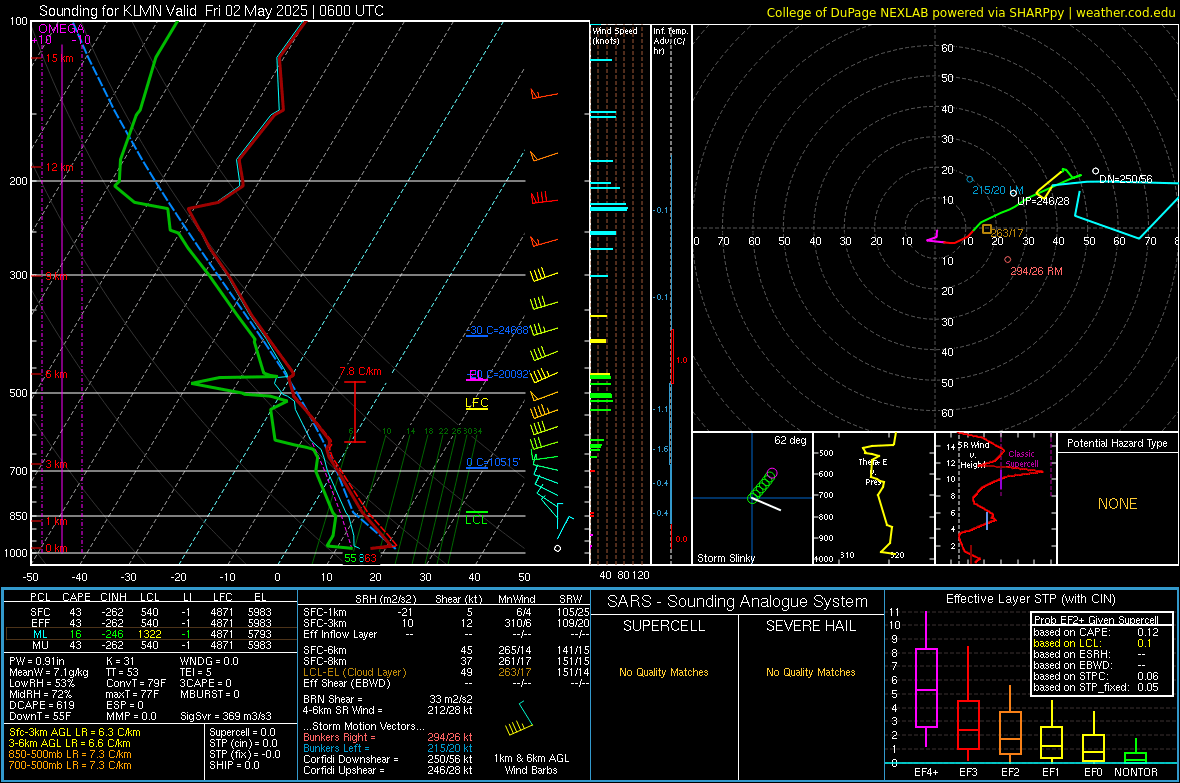
Task: Click the Storm Slinky circle cluster
Action: [762, 486]
